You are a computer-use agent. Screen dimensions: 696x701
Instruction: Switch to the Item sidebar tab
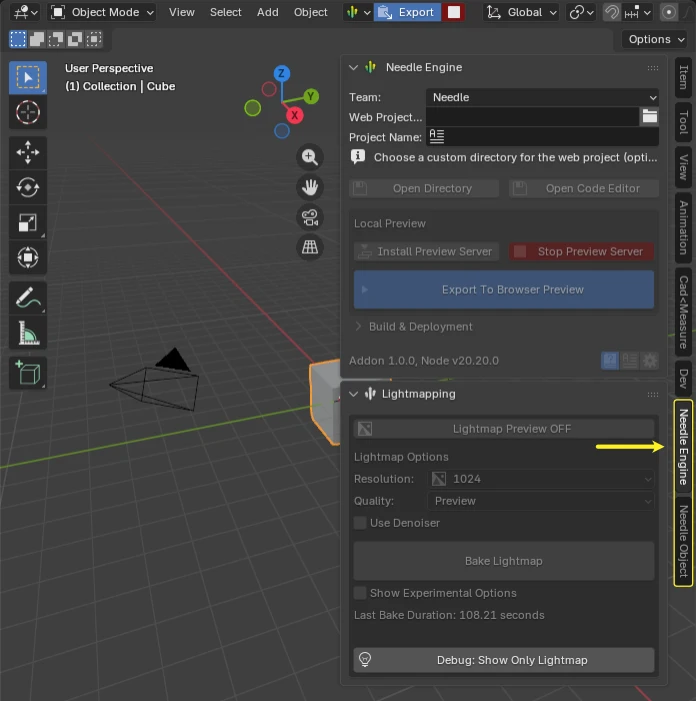683,77
